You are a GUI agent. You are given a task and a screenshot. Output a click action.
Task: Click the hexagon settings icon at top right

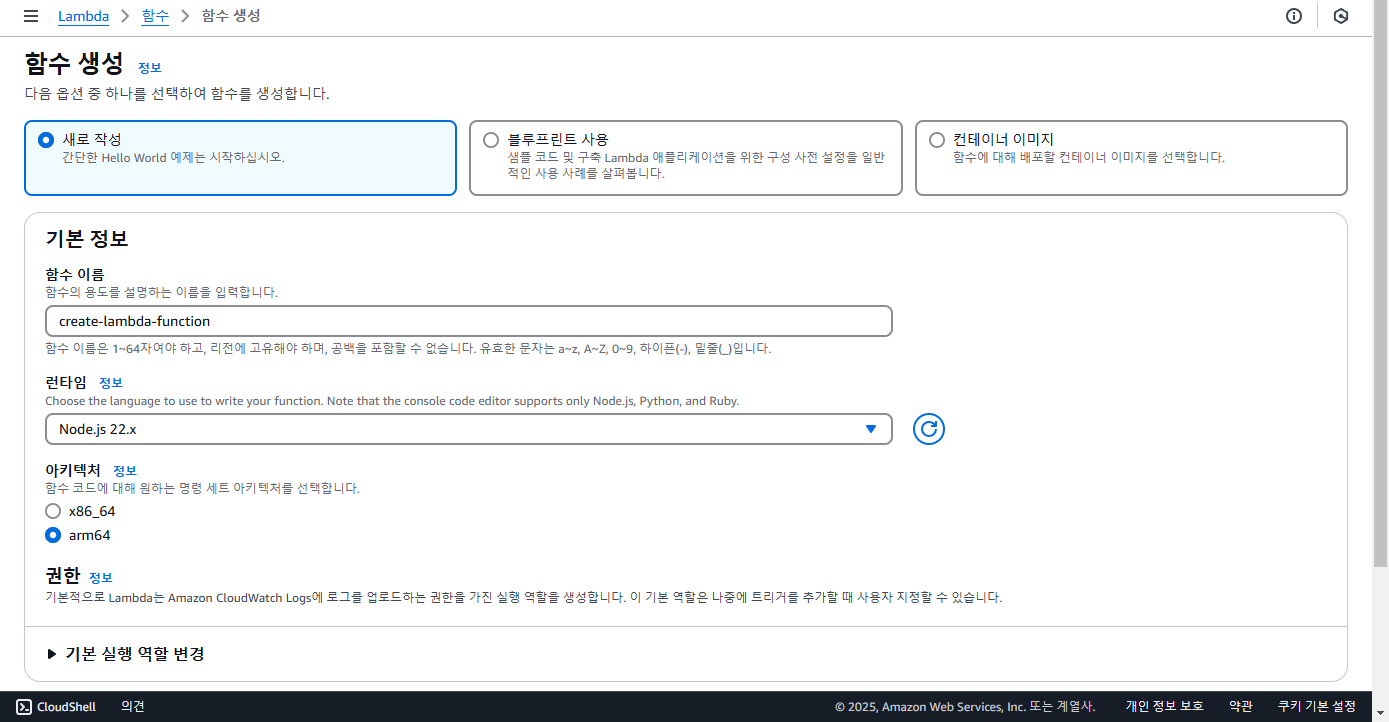pos(1341,16)
